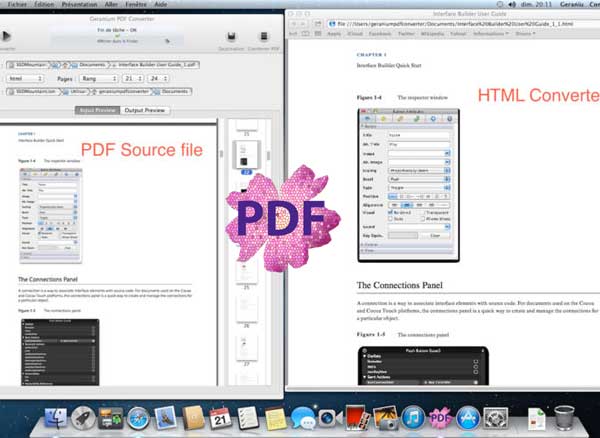Open the document stack in Dock
The height and width of the screenshot is (438, 600).
[536, 419]
